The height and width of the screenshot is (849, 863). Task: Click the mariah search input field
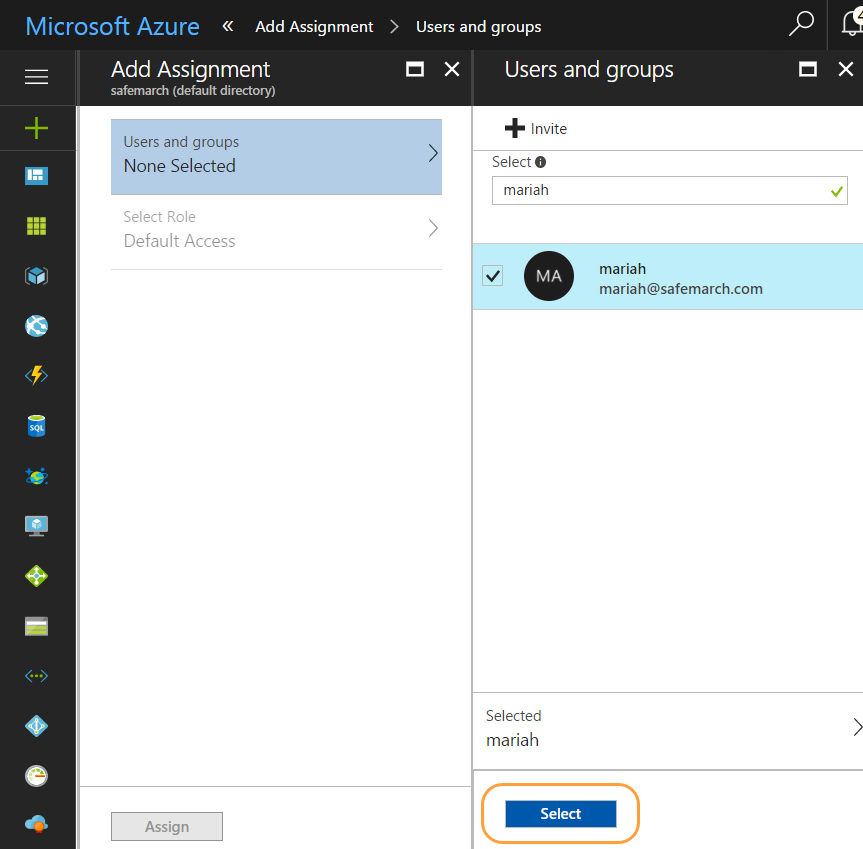pyautogui.click(x=670, y=190)
